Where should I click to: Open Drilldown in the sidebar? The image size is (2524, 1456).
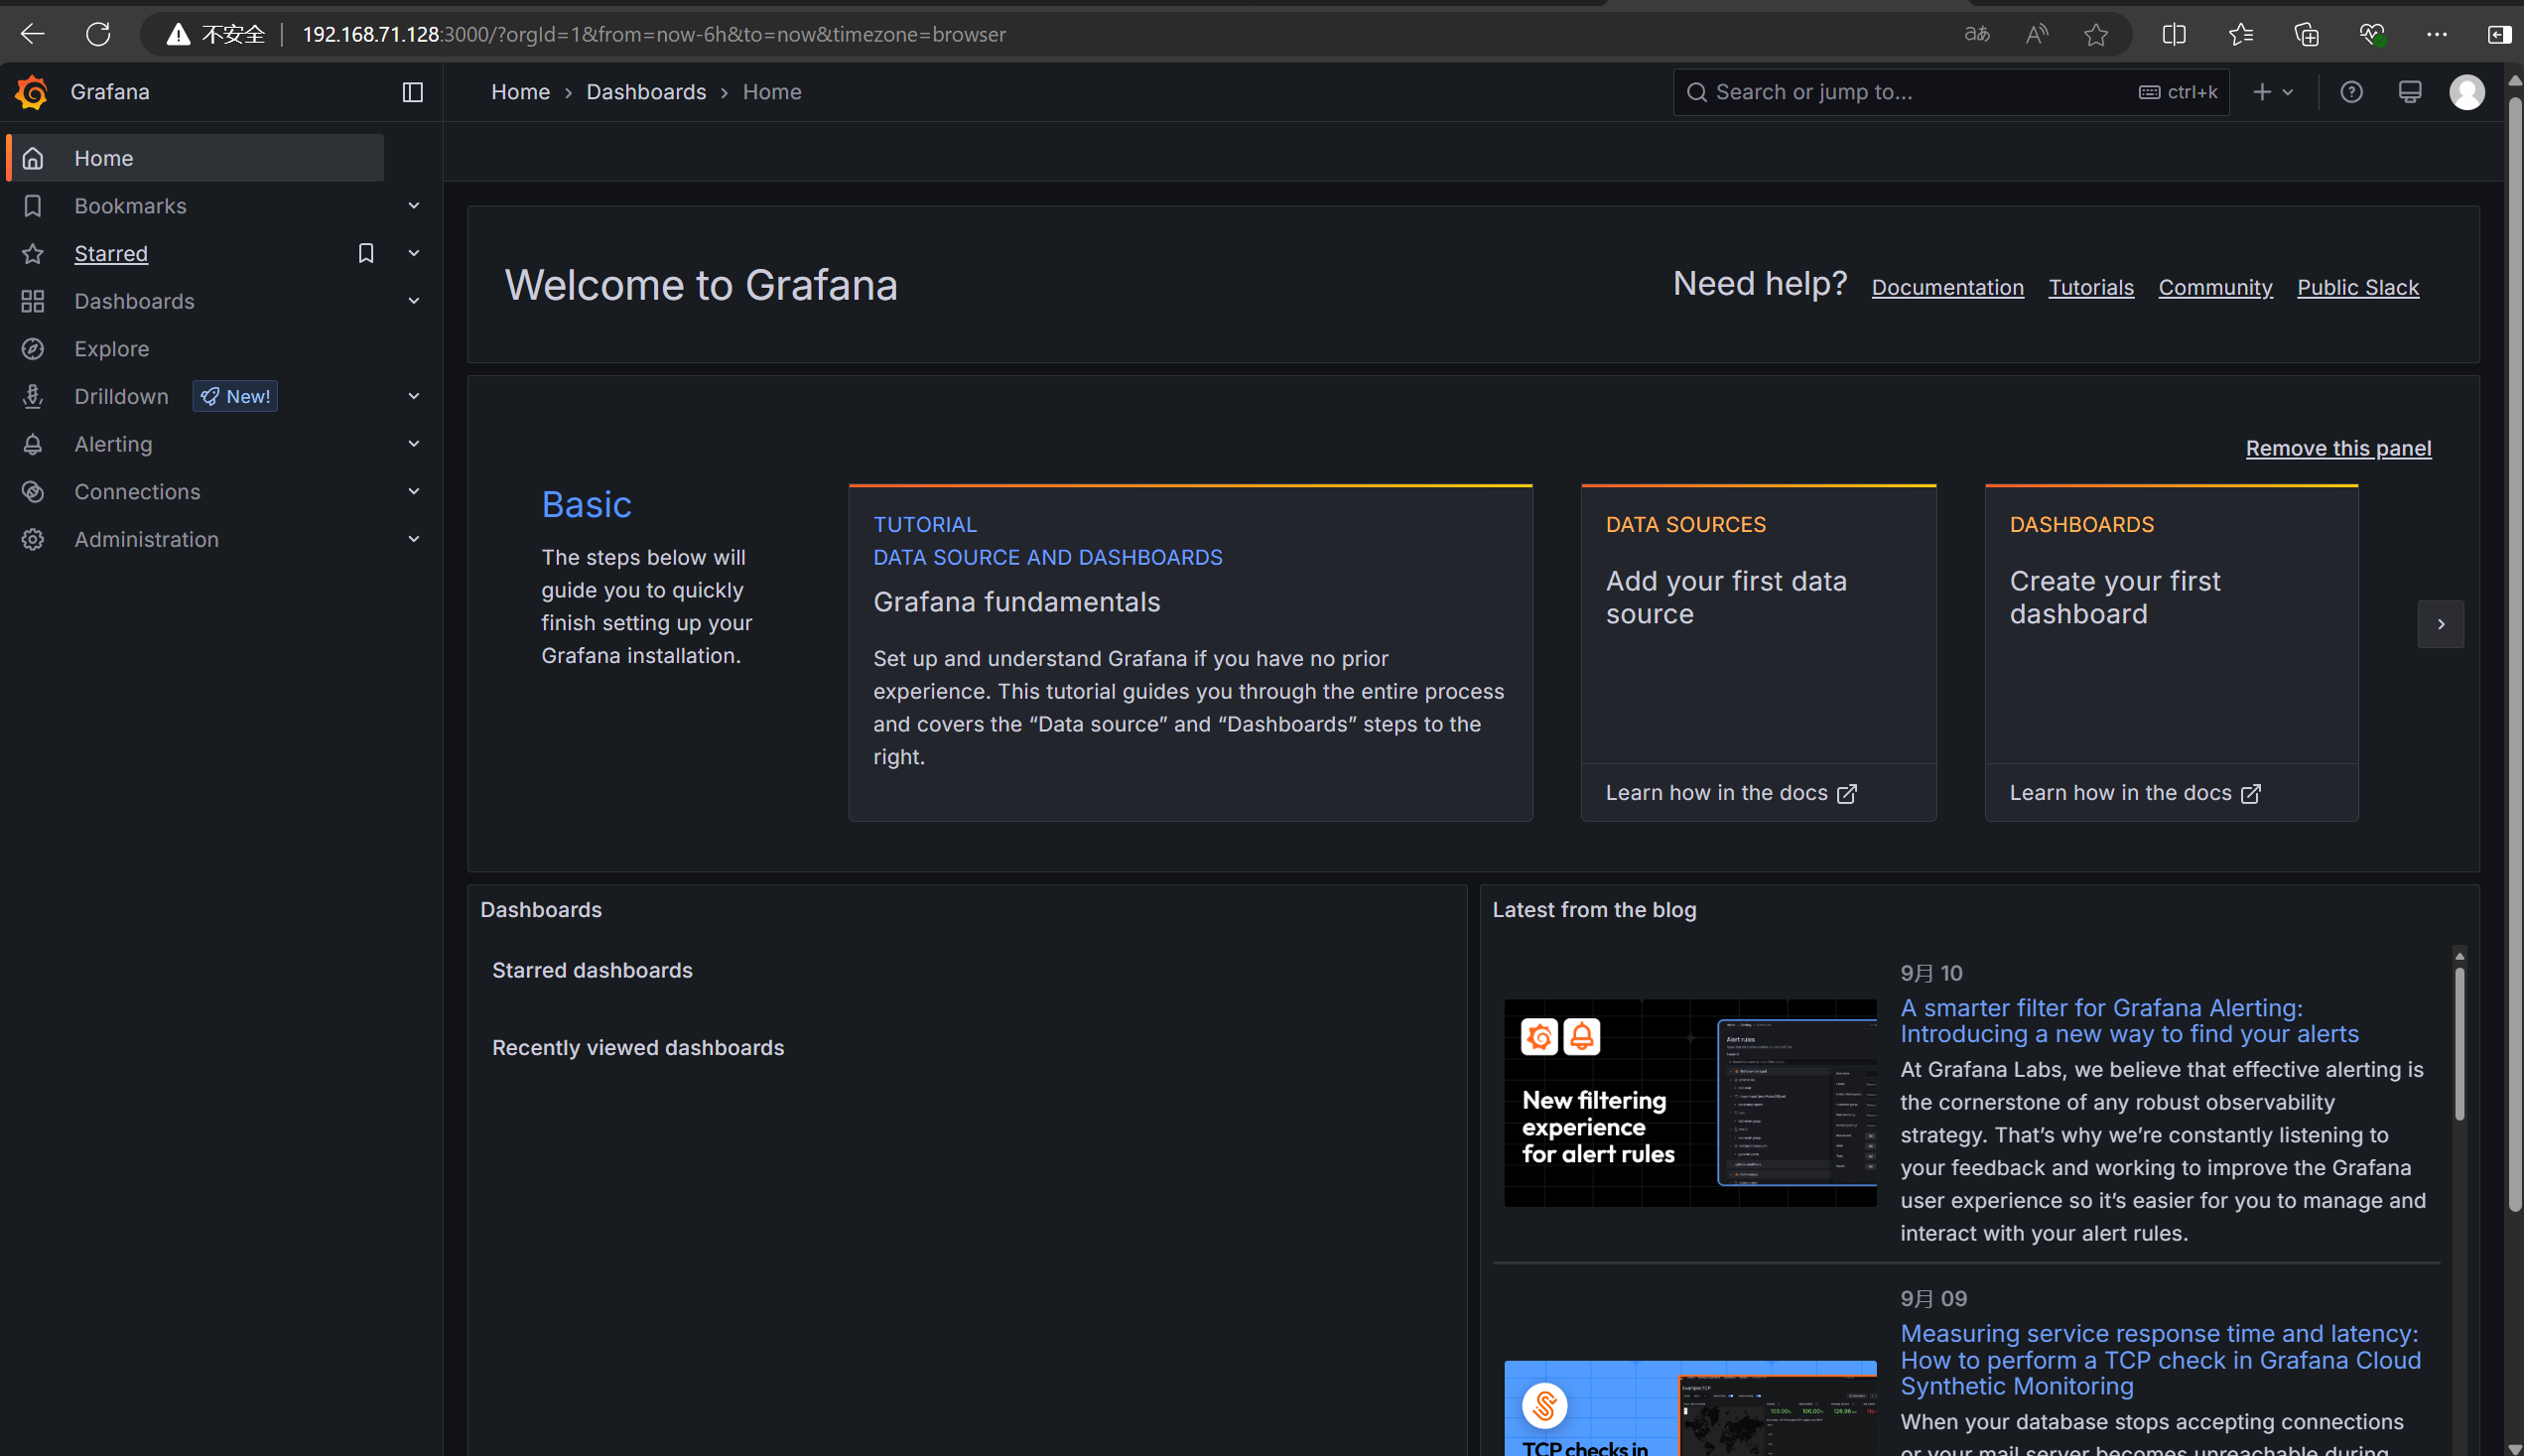pos(121,396)
